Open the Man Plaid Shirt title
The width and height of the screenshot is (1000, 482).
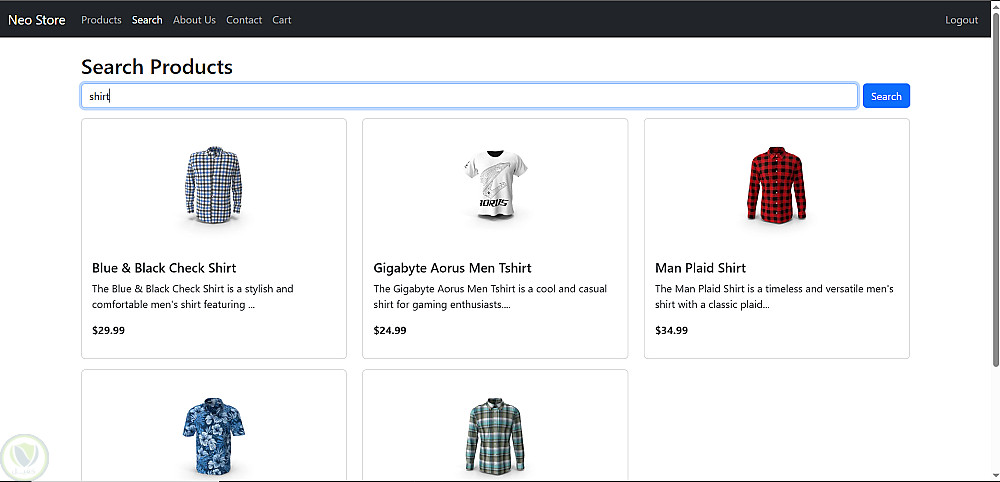[700, 268]
